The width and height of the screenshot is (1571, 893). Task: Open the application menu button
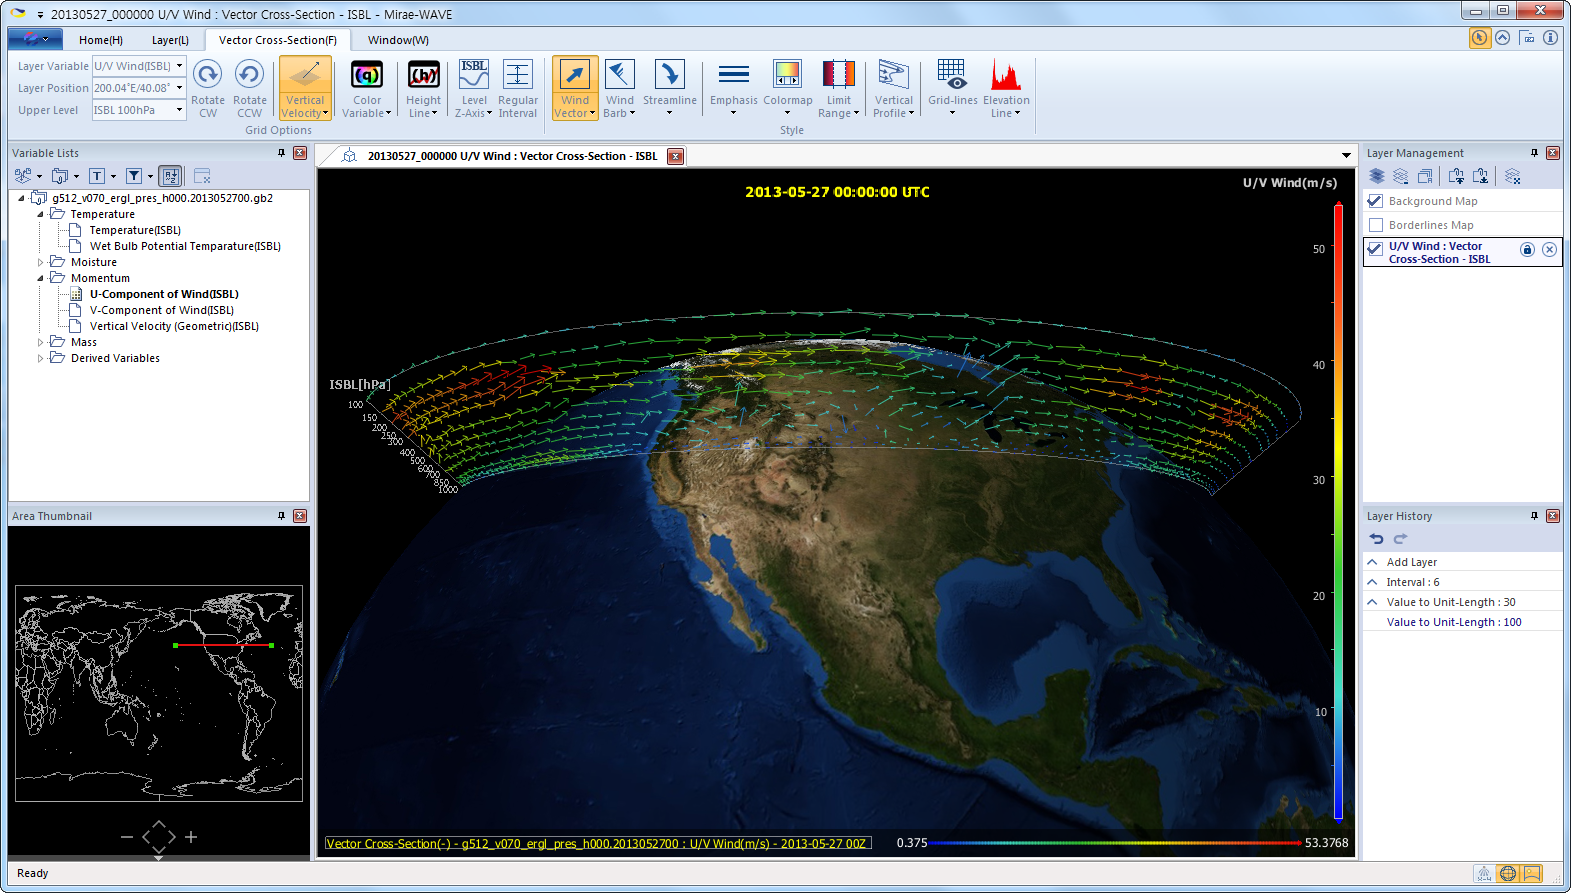pos(35,39)
